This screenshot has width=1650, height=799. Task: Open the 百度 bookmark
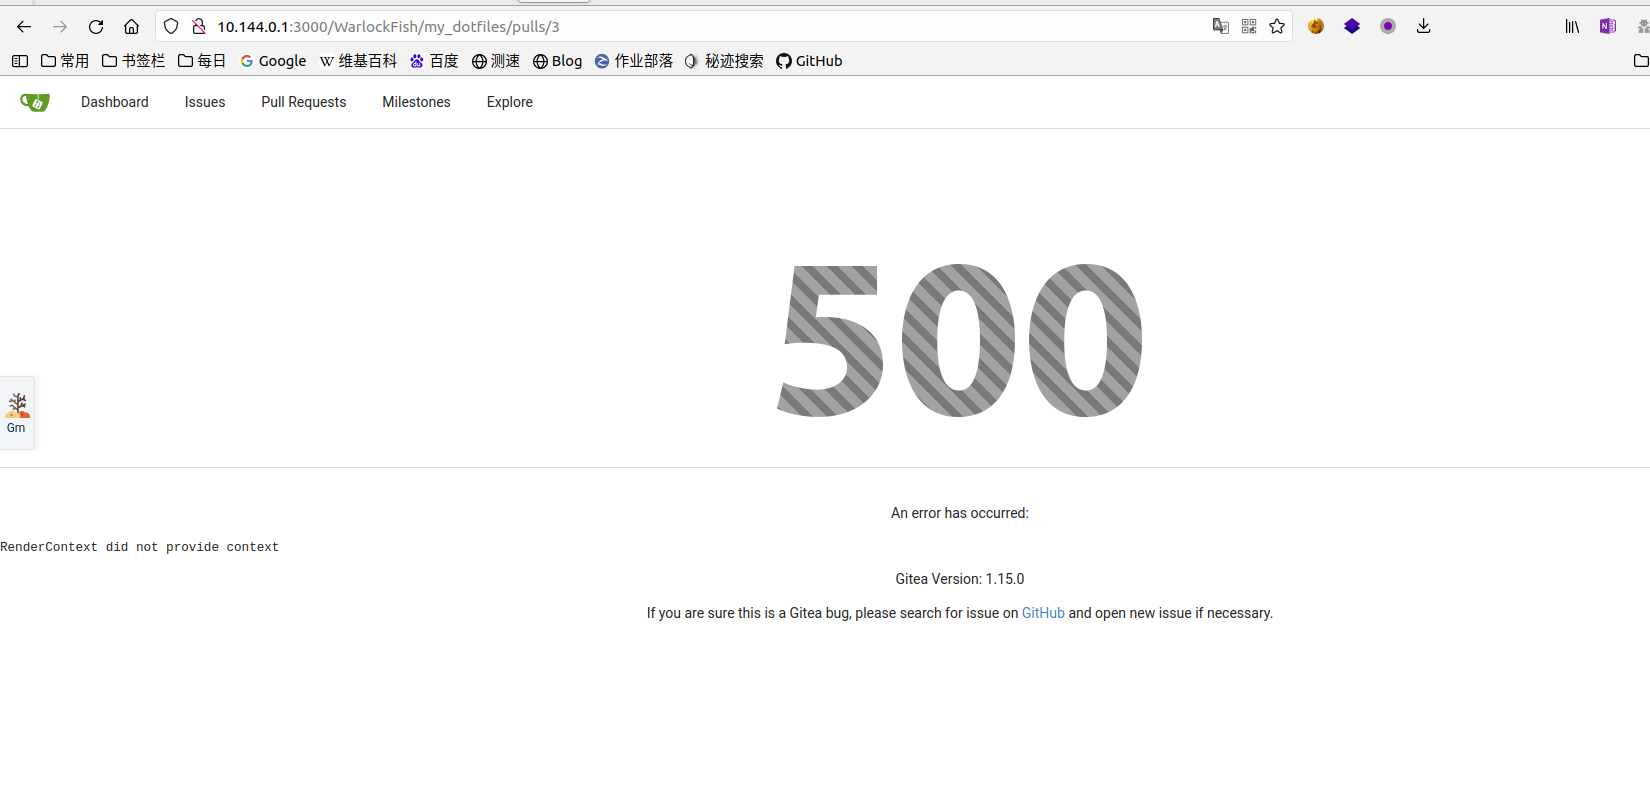[x=434, y=61]
